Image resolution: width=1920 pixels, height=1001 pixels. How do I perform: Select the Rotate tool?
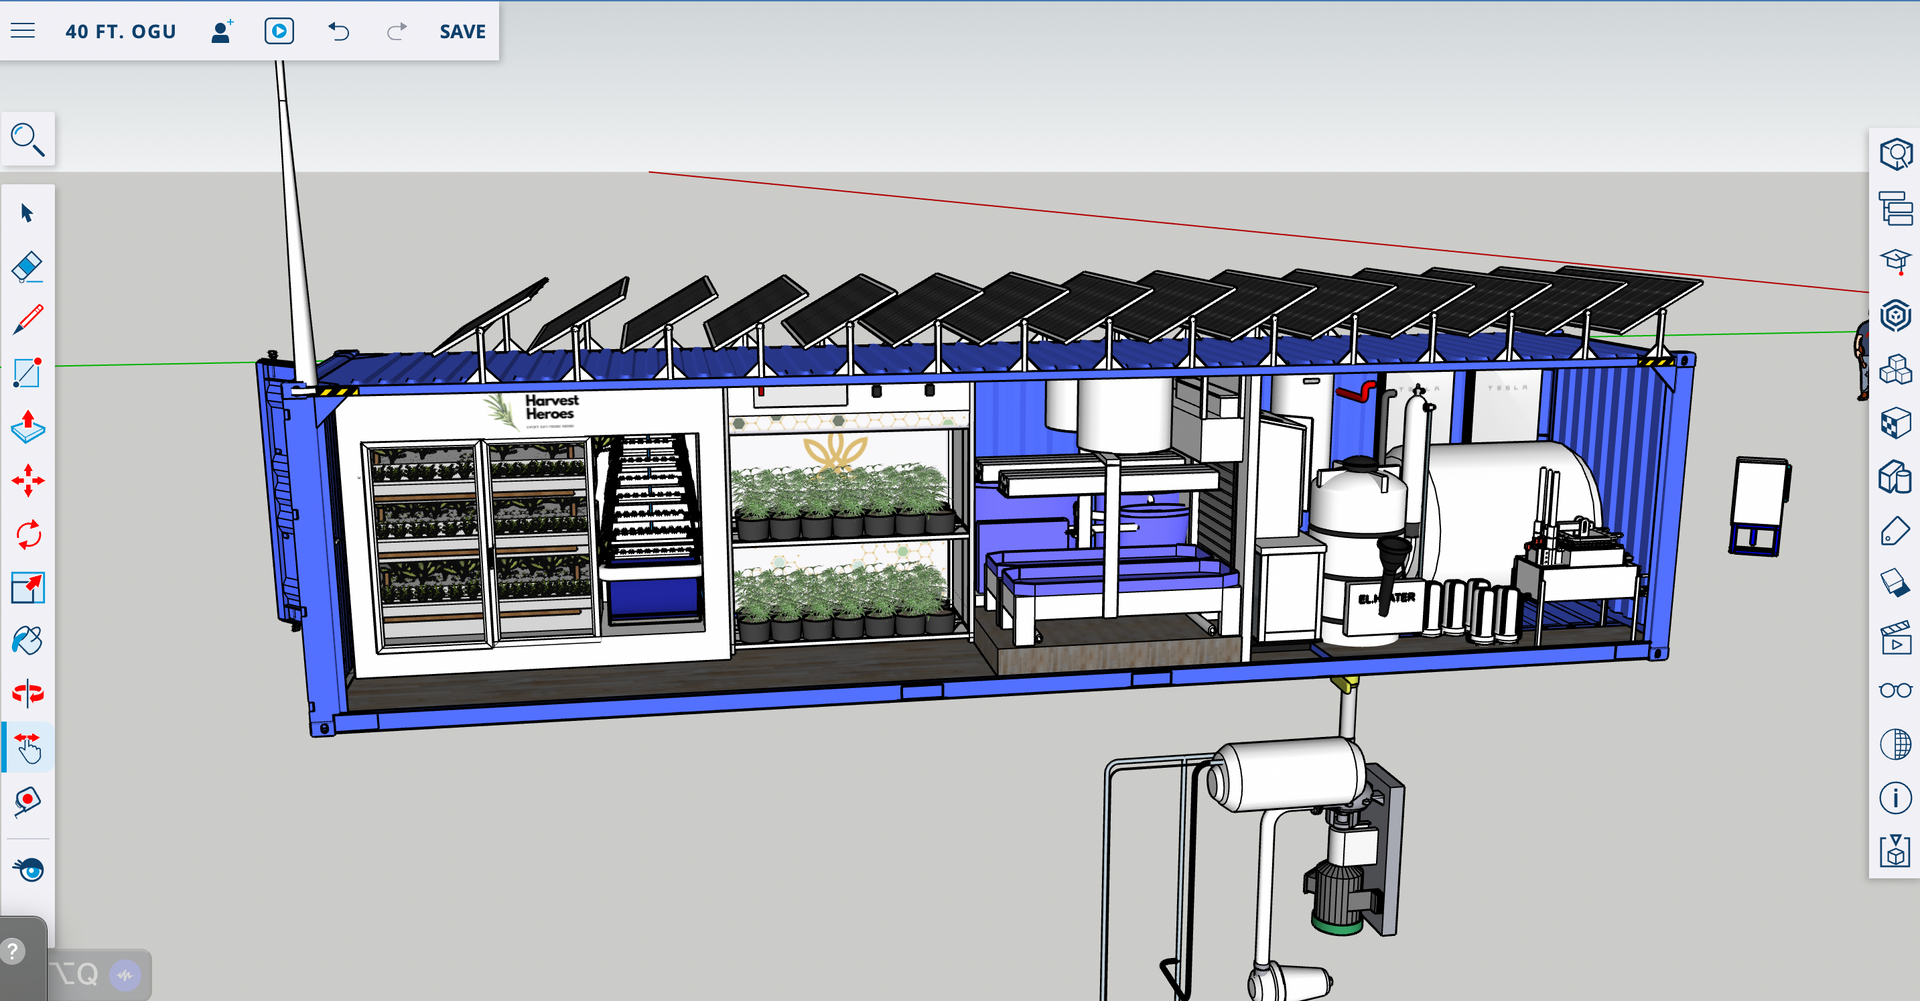(x=27, y=534)
